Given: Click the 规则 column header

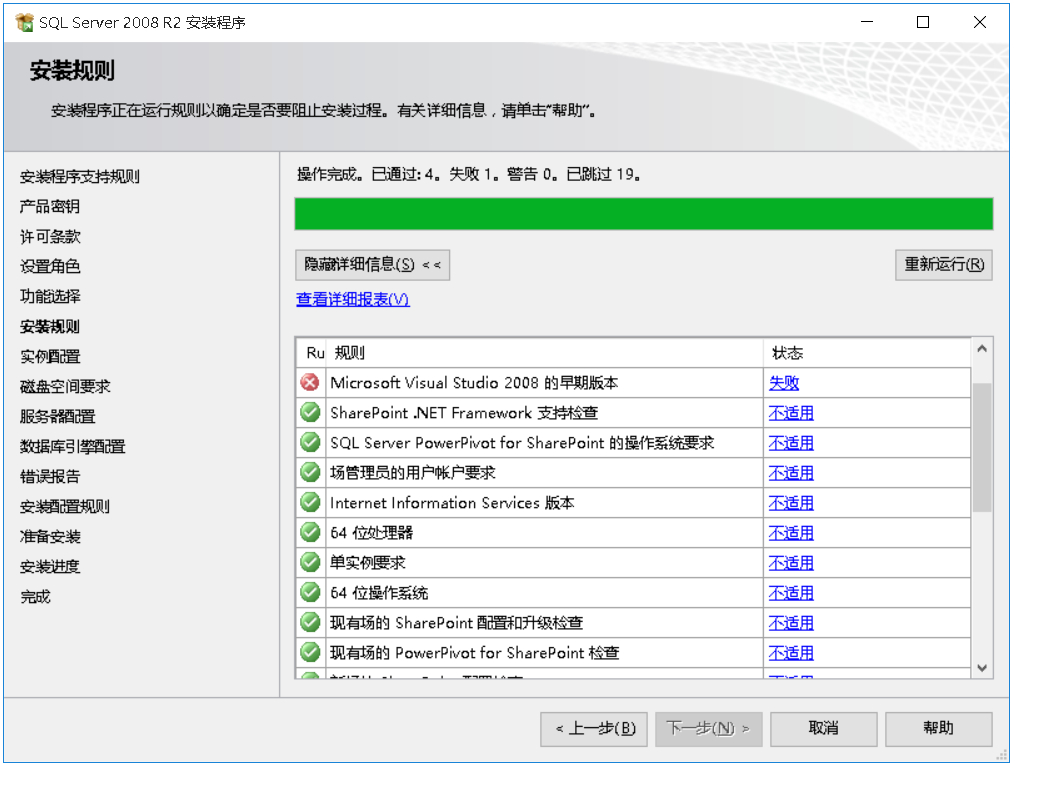Looking at the screenshot, I should pos(544,352).
